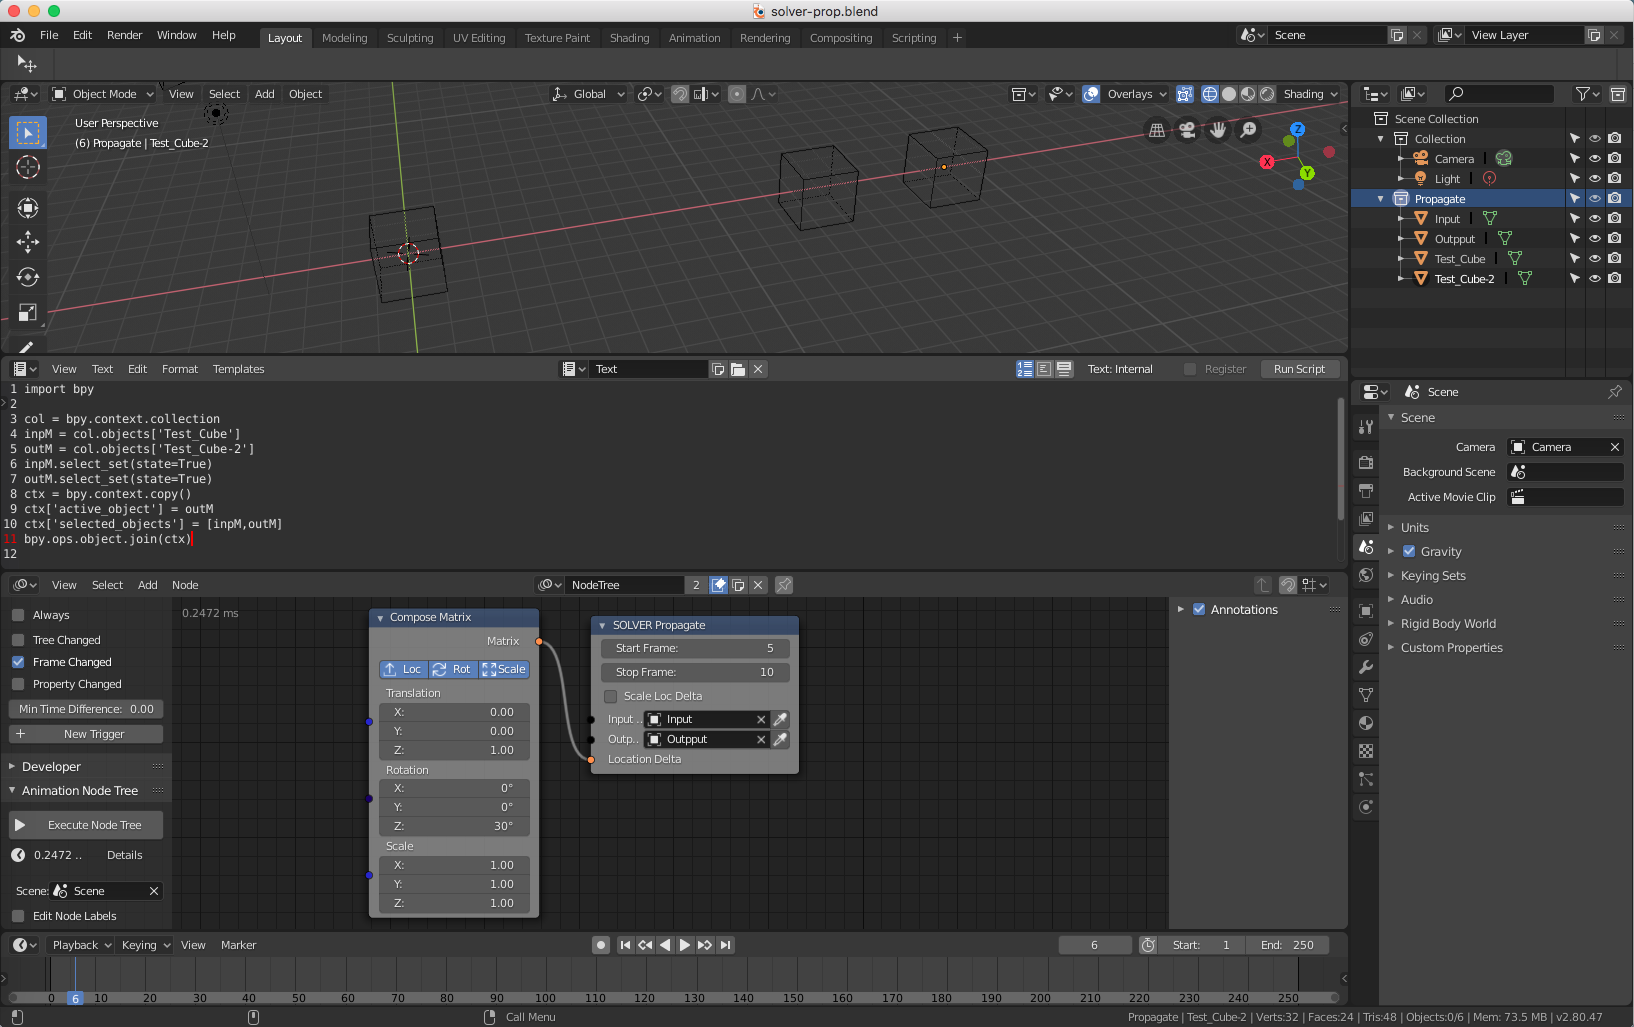
Task: Toggle line numbers display in text editor
Action: coord(1025,369)
